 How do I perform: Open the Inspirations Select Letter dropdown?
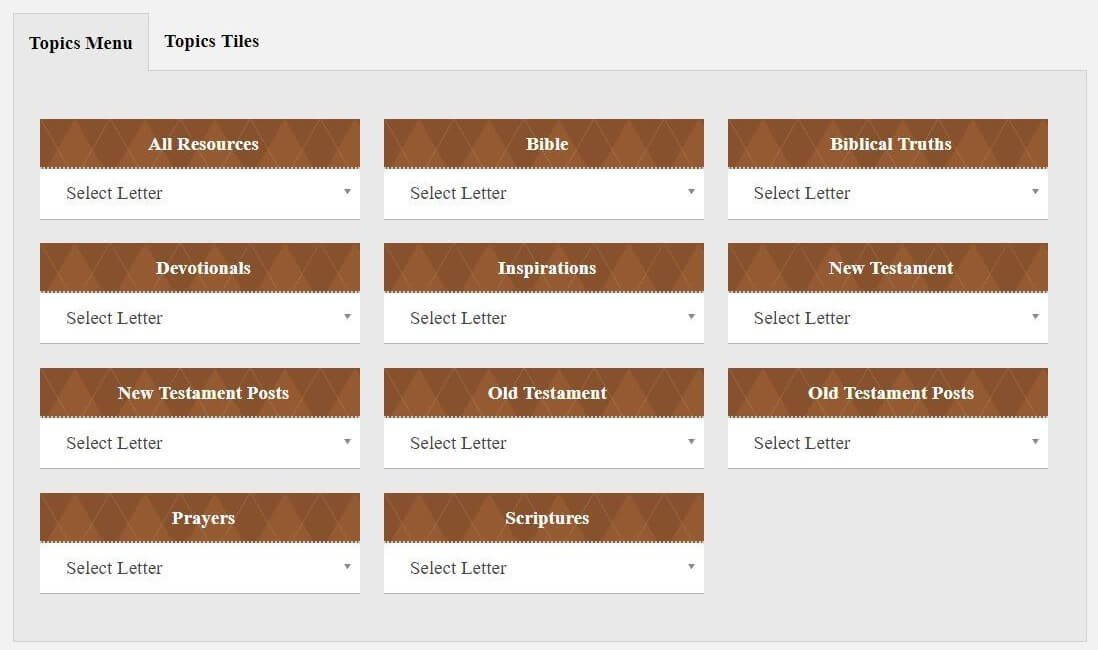pyautogui.click(x=543, y=318)
